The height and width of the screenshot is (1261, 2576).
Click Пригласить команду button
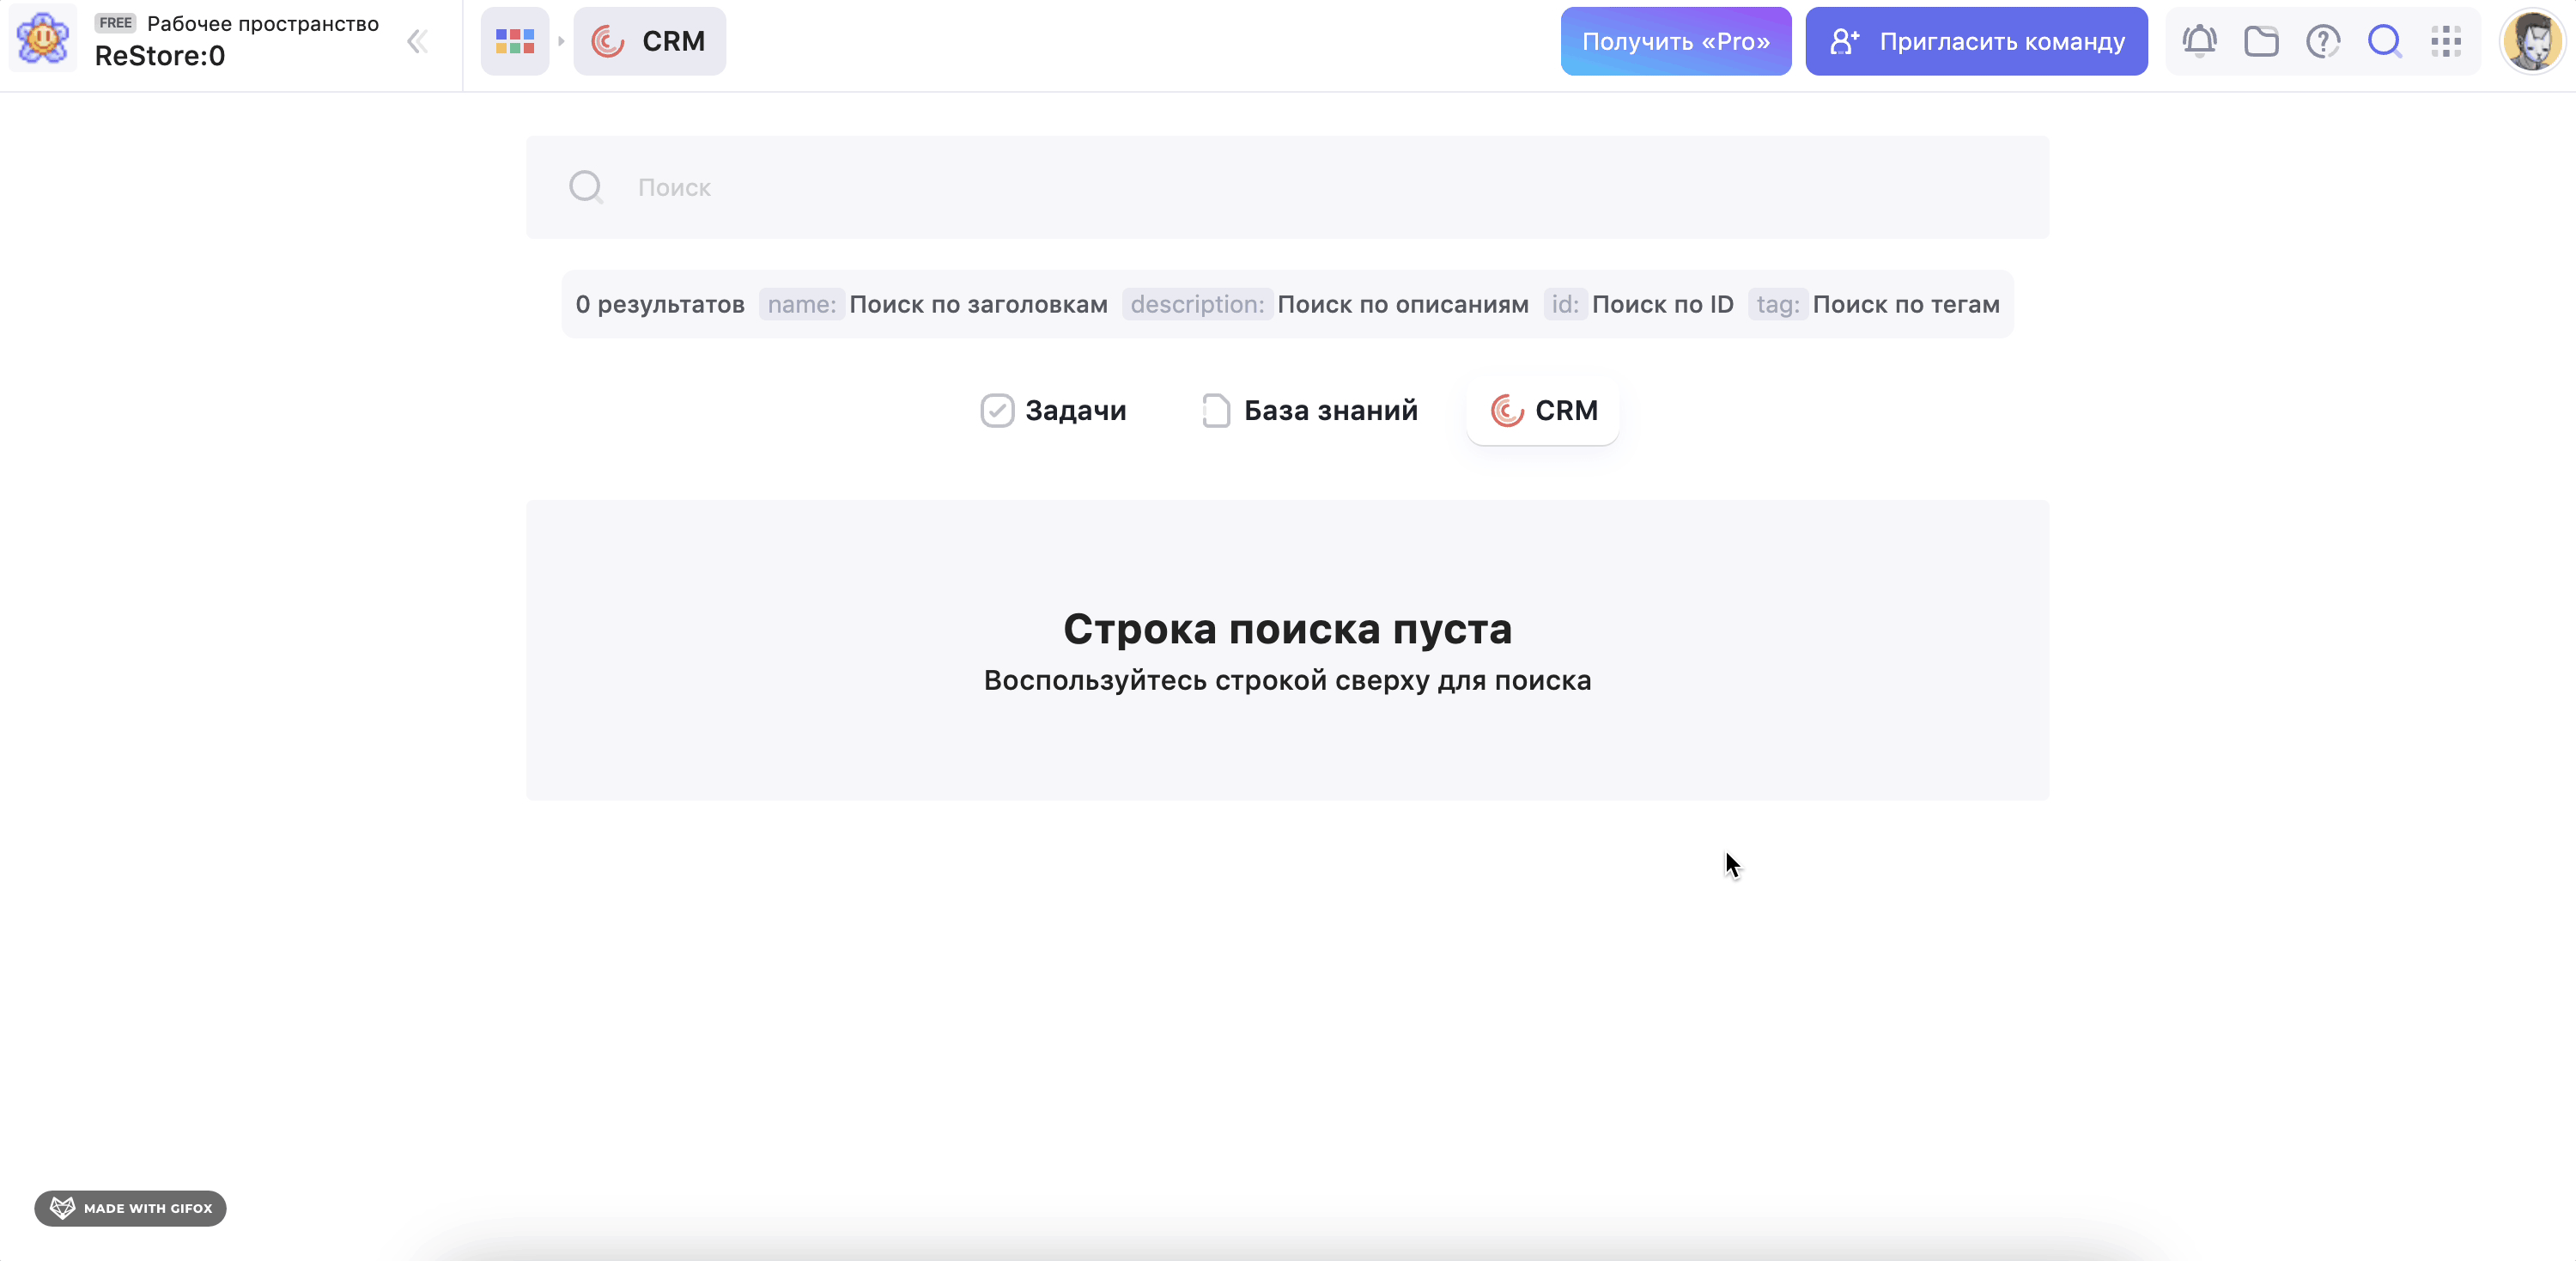point(1976,41)
